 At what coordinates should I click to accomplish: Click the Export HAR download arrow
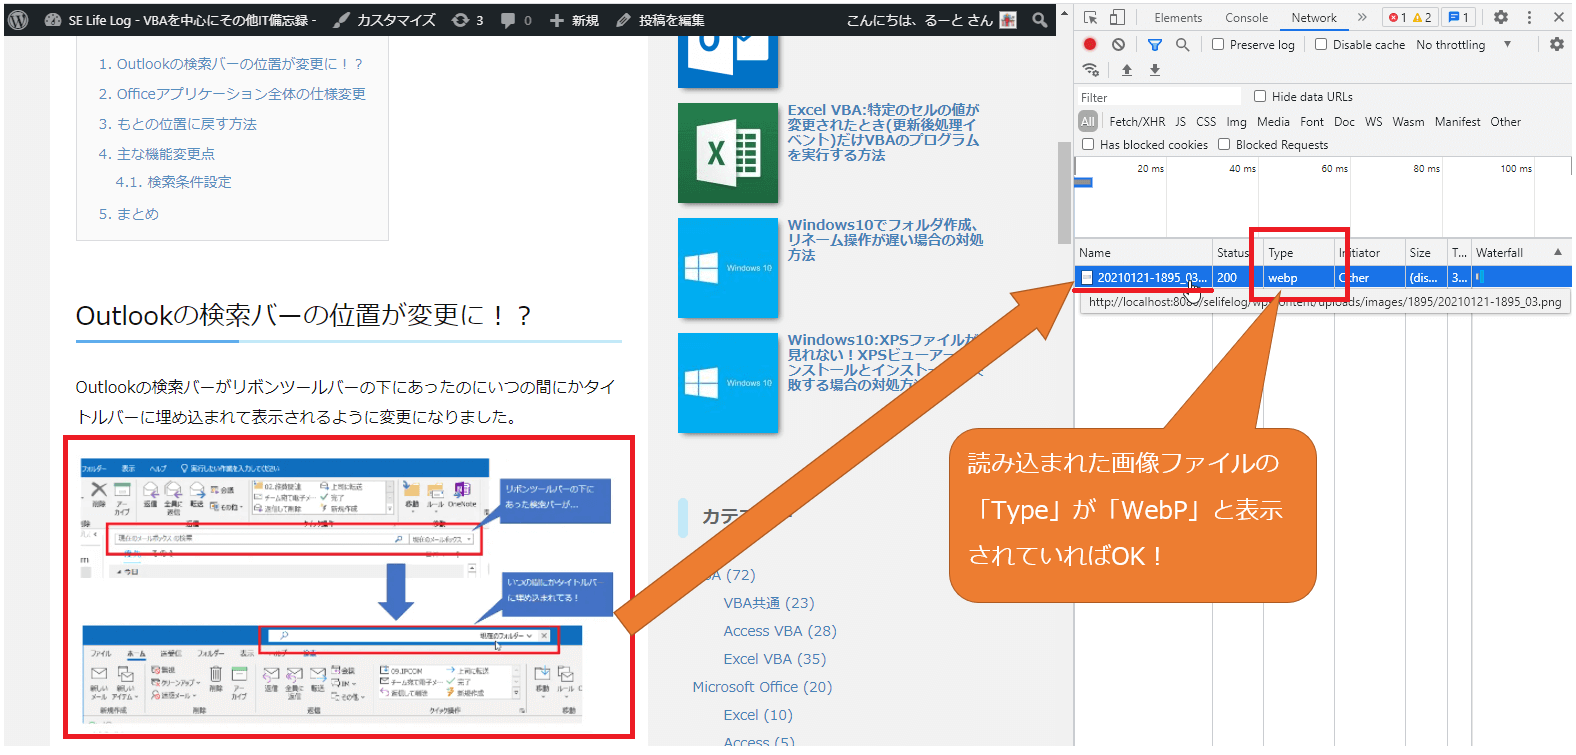[1155, 70]
